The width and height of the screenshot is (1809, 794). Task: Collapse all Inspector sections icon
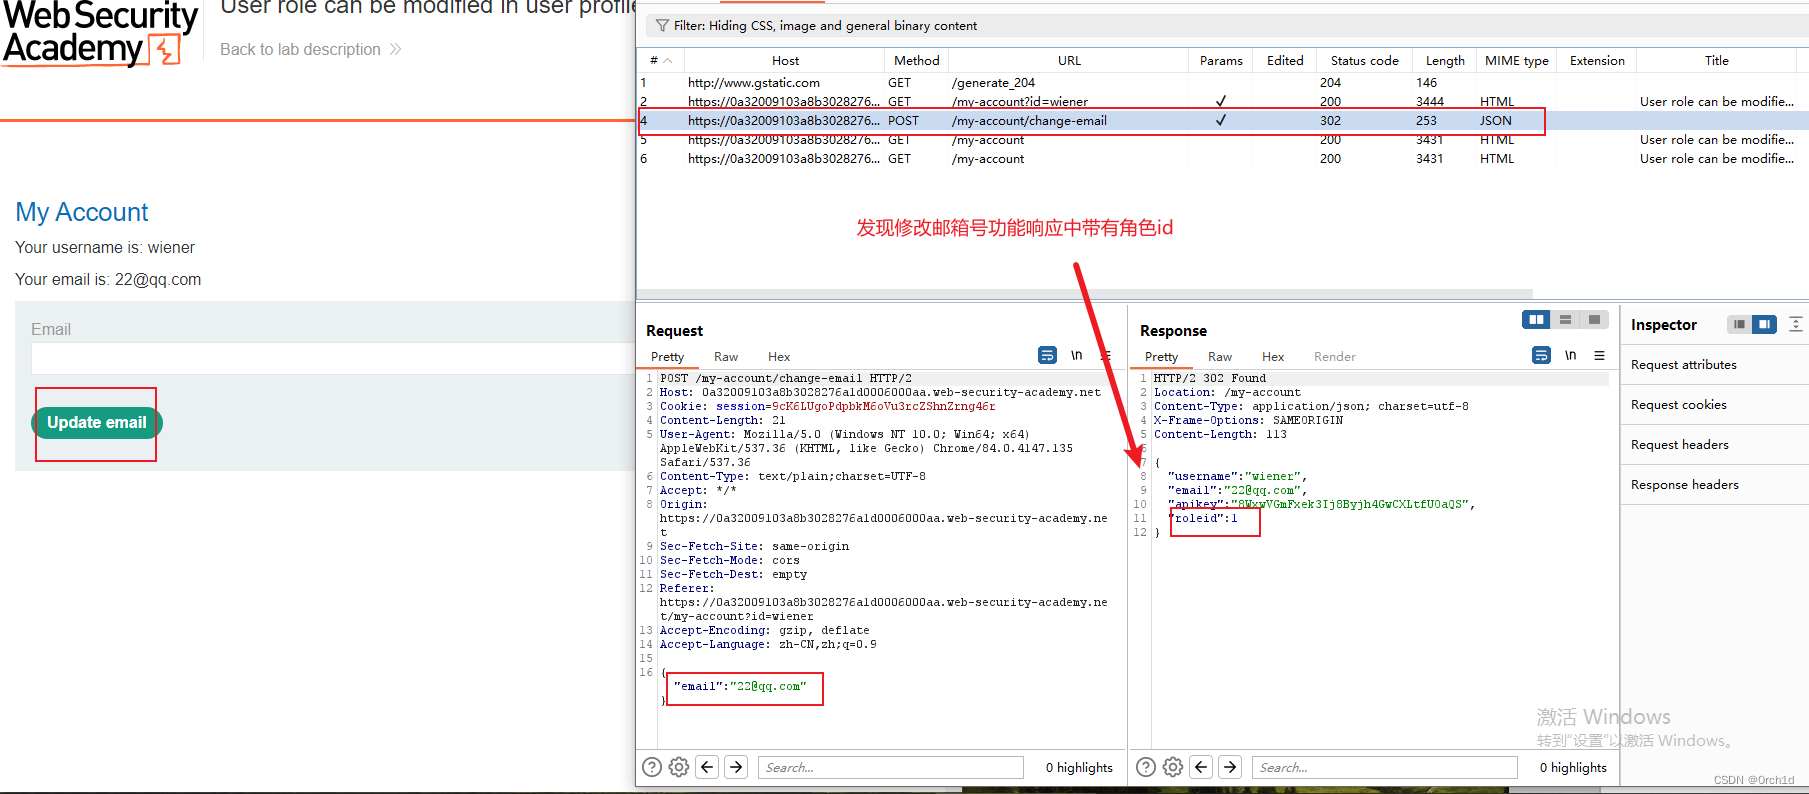1796,324
